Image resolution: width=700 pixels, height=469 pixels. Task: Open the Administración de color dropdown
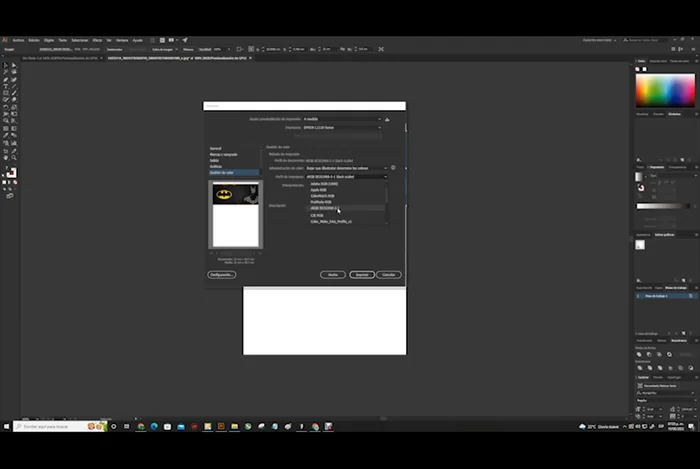[346, 168]
